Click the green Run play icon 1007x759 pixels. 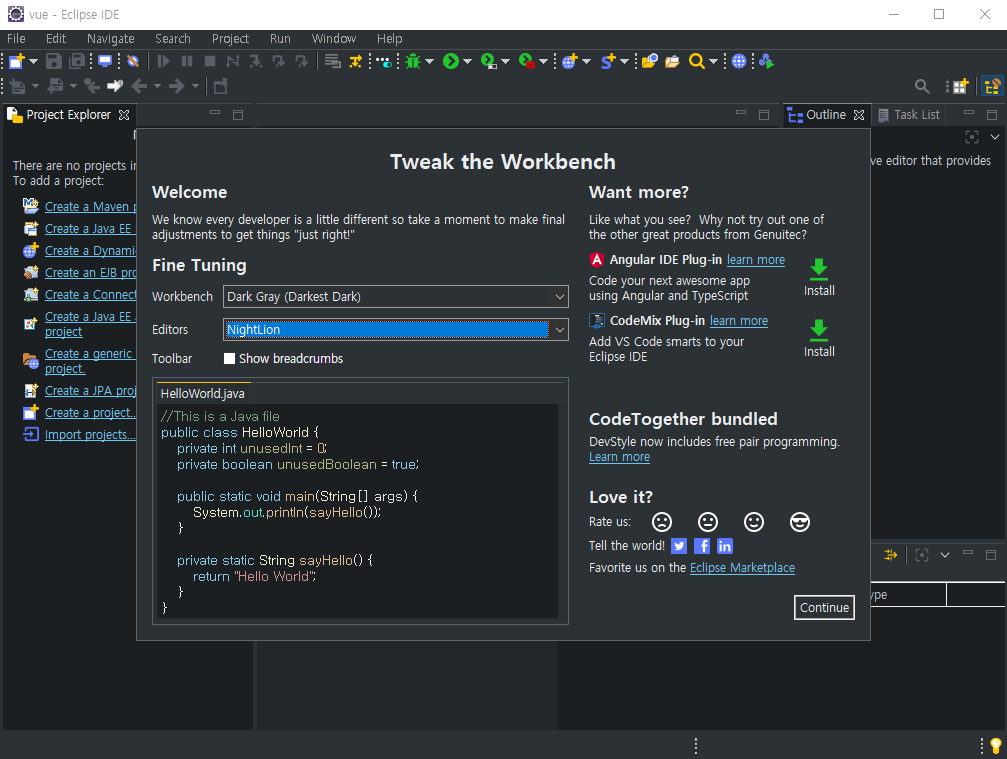451,62
